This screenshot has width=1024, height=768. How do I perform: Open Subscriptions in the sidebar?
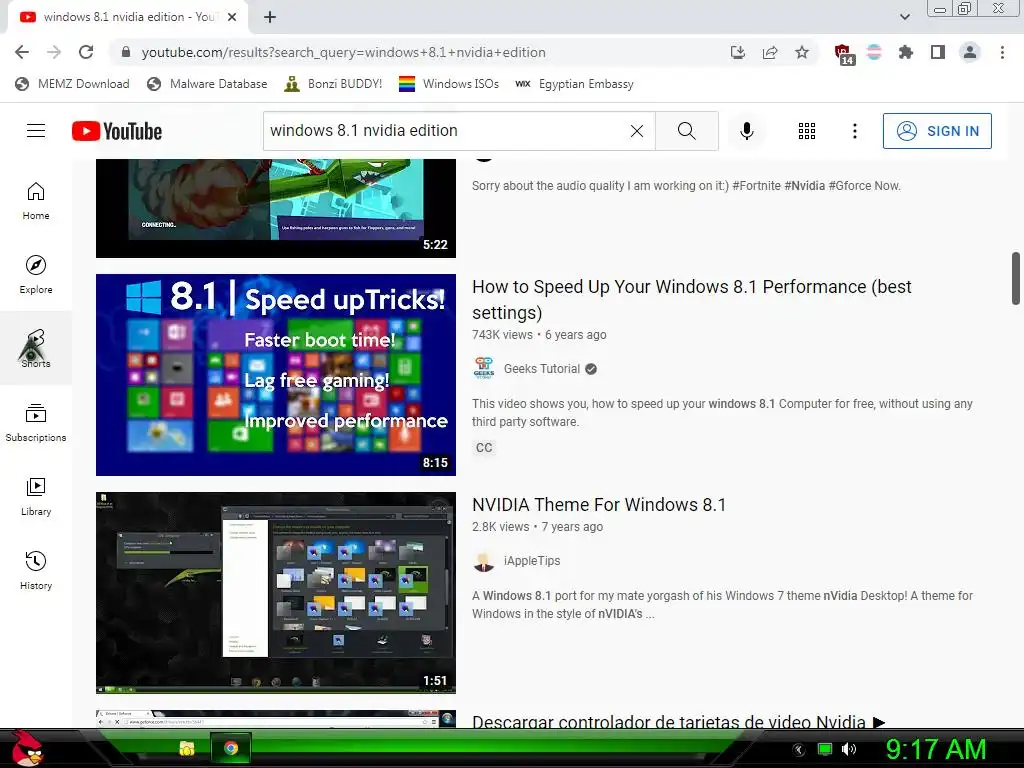point(36,423)
